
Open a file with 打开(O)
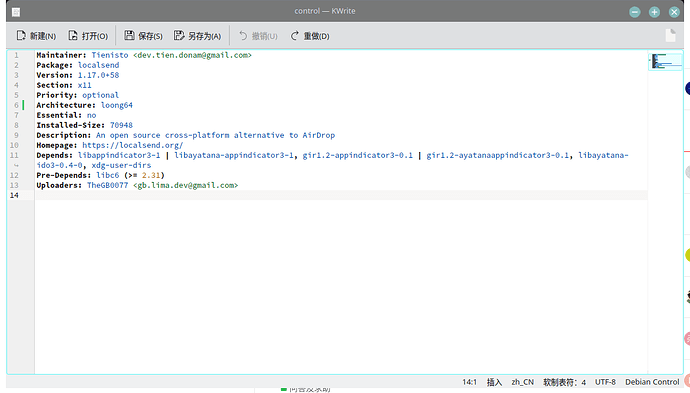(88, 36)
